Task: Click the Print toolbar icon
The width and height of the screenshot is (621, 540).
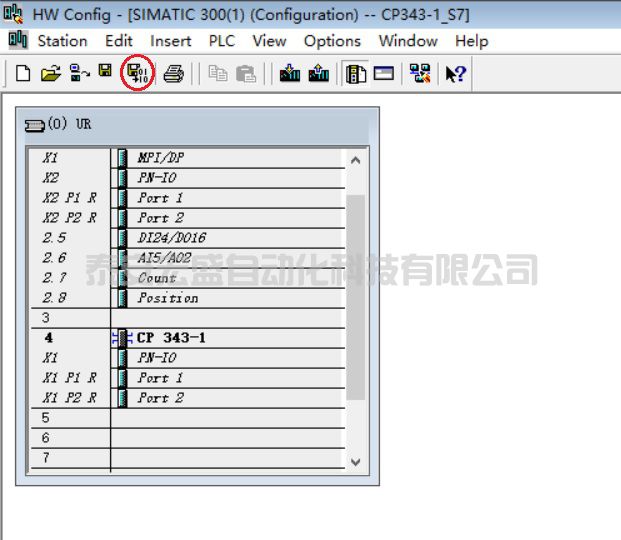Action: pyautogui.click(x=173, y=74)
